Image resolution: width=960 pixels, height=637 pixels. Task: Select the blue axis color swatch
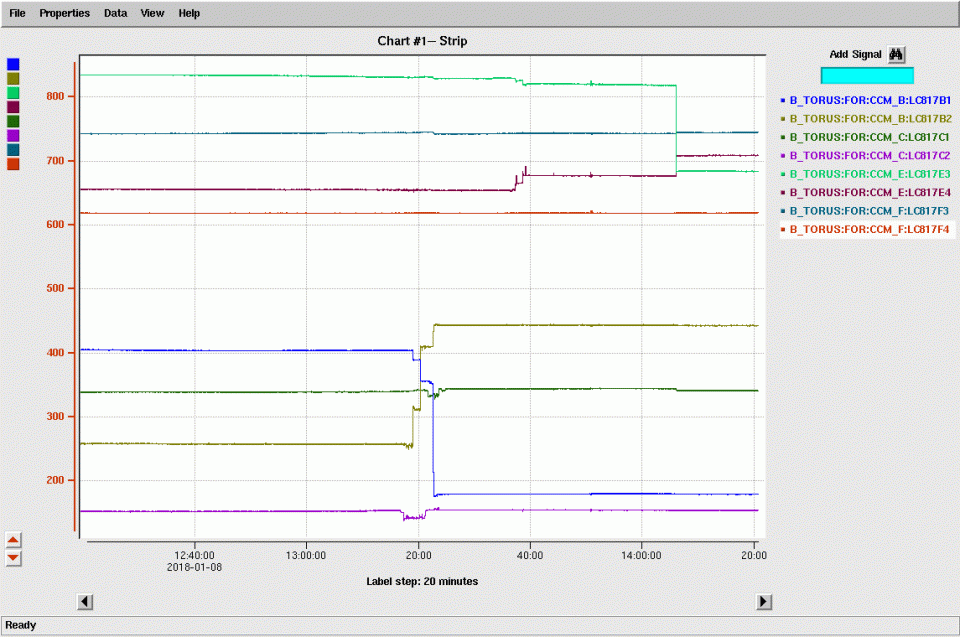(13, 64)
